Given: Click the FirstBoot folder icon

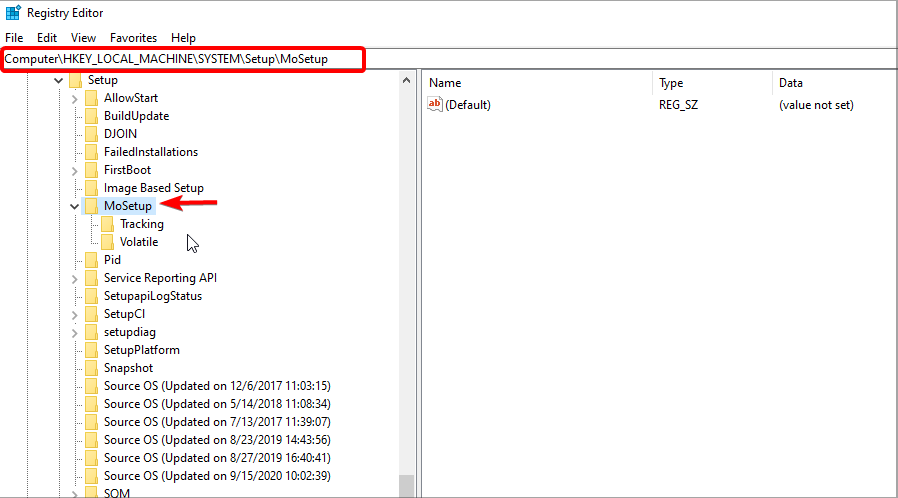Looking at the screenshot, I should [x=91, y=170].
